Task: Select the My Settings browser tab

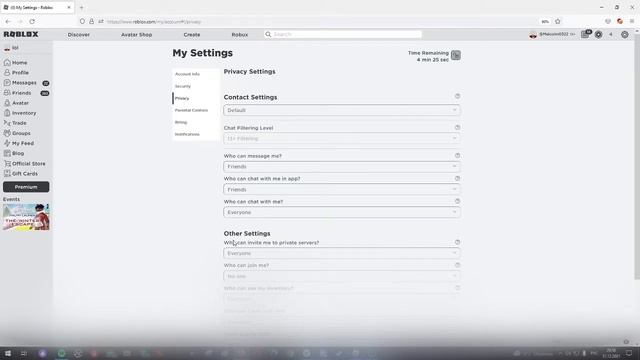Action: tap(37, 7)
